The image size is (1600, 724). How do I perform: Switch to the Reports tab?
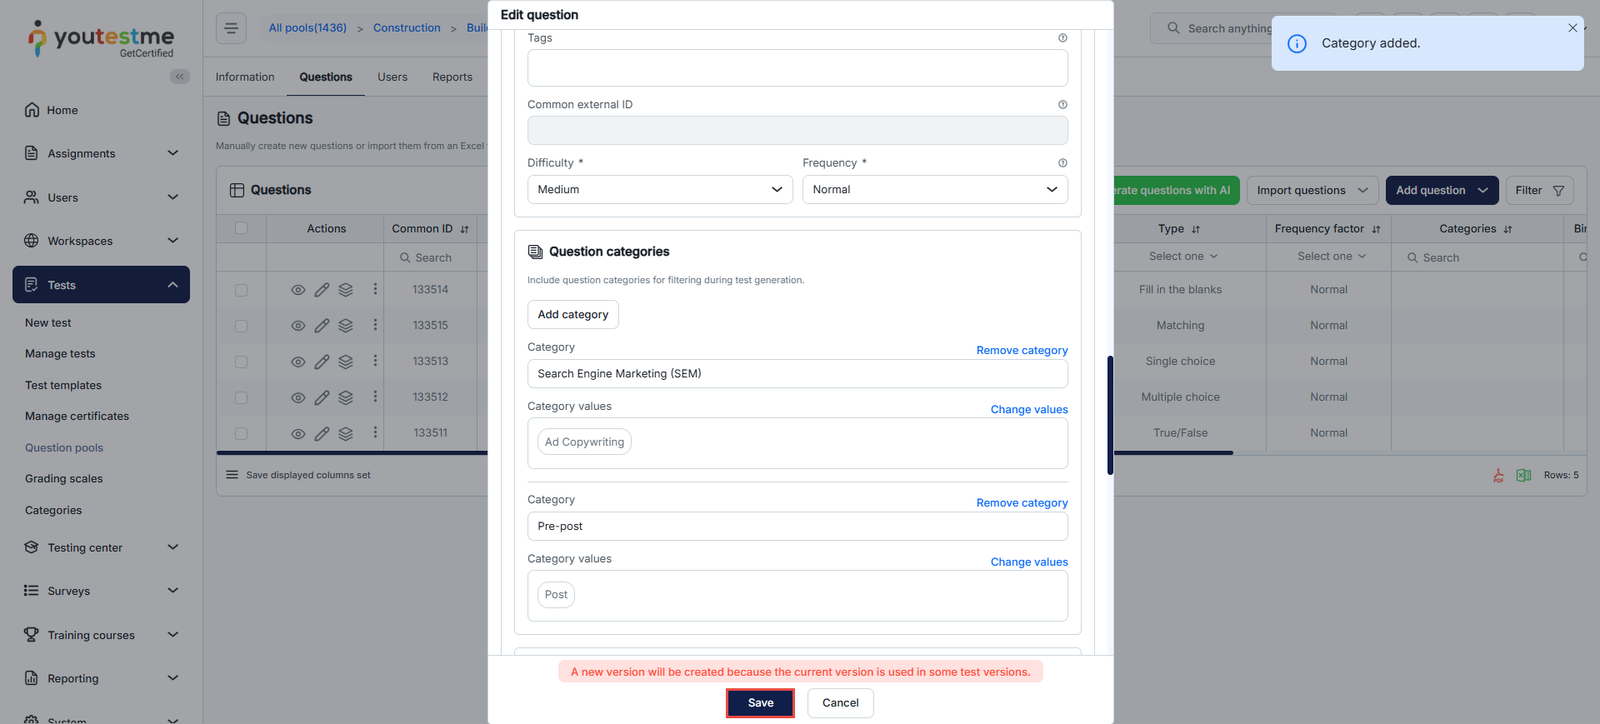(452, 77)
